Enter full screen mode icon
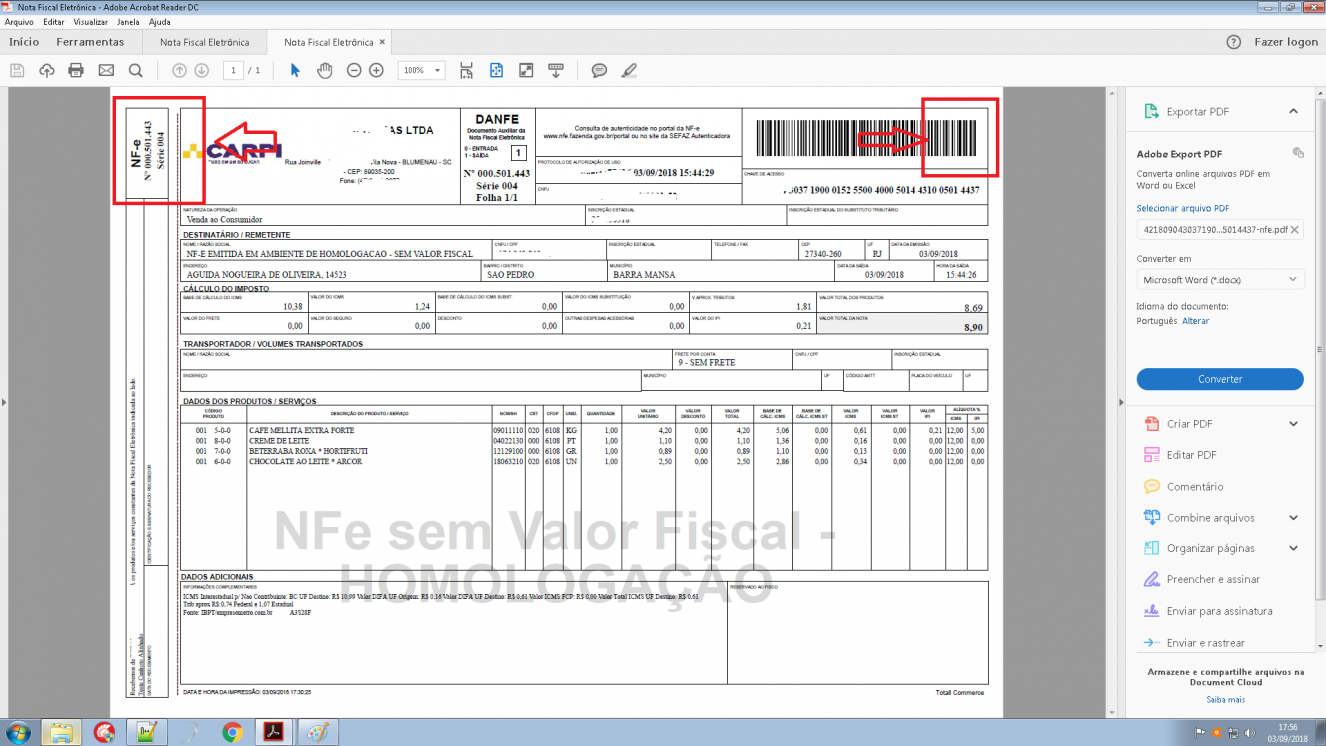This screenshot has width=1326, height=746. [x=526, y=70]
